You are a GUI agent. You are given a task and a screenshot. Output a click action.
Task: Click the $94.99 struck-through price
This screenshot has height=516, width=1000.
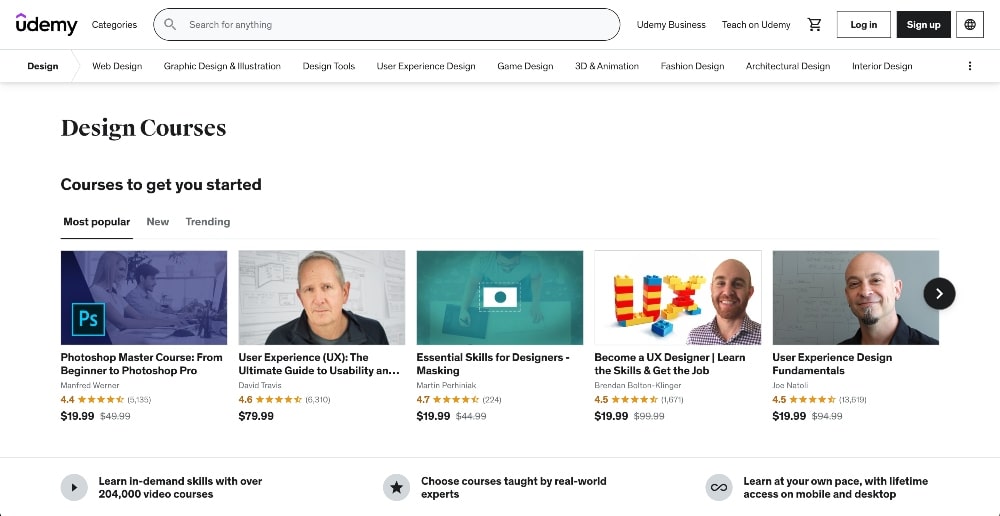[x=827, y=416]
